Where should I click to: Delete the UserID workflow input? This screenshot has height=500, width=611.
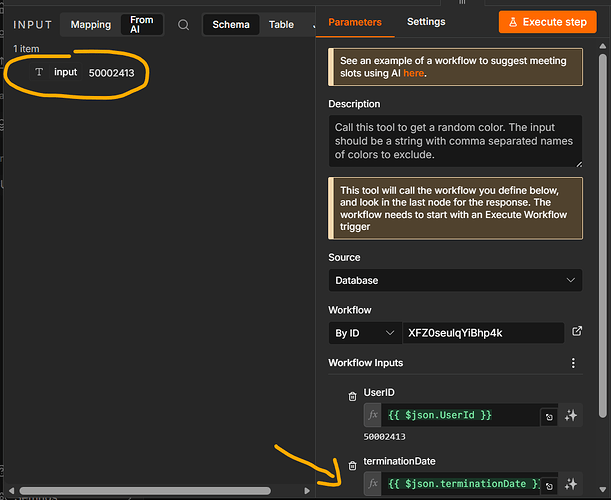click(x=352, y=397)
